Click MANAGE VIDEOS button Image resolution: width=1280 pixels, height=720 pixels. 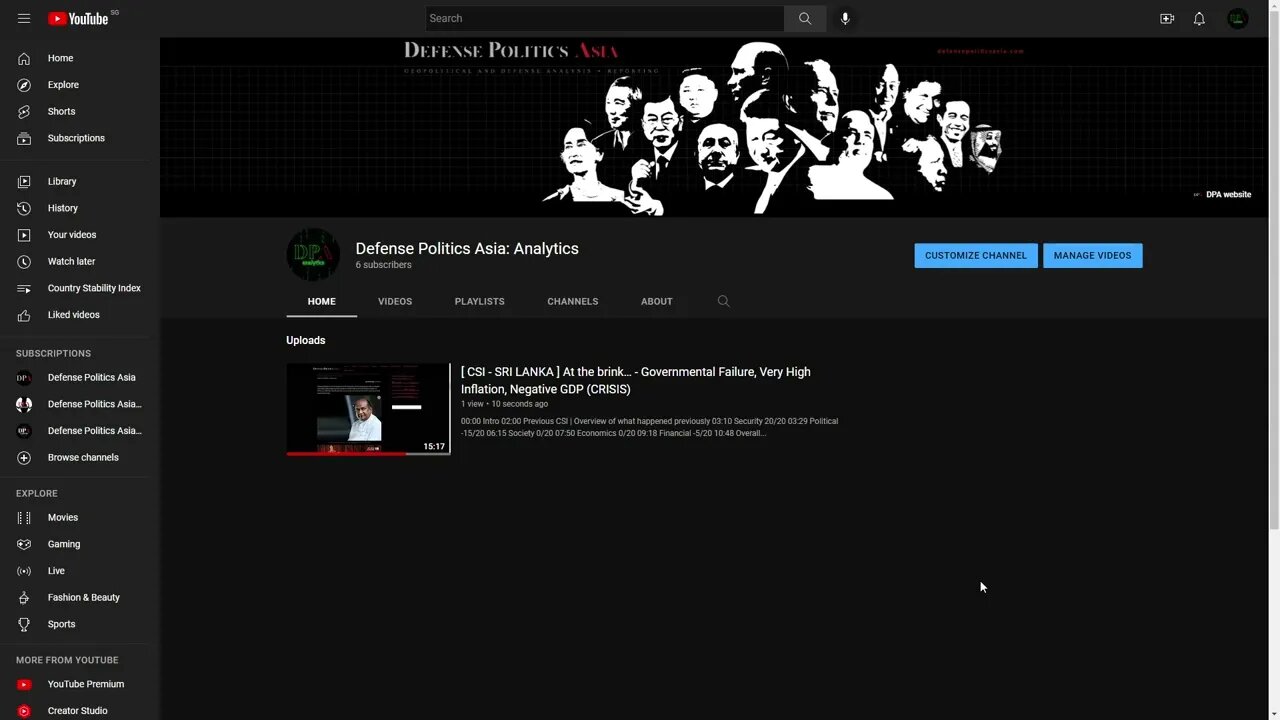coord(1092,255)
